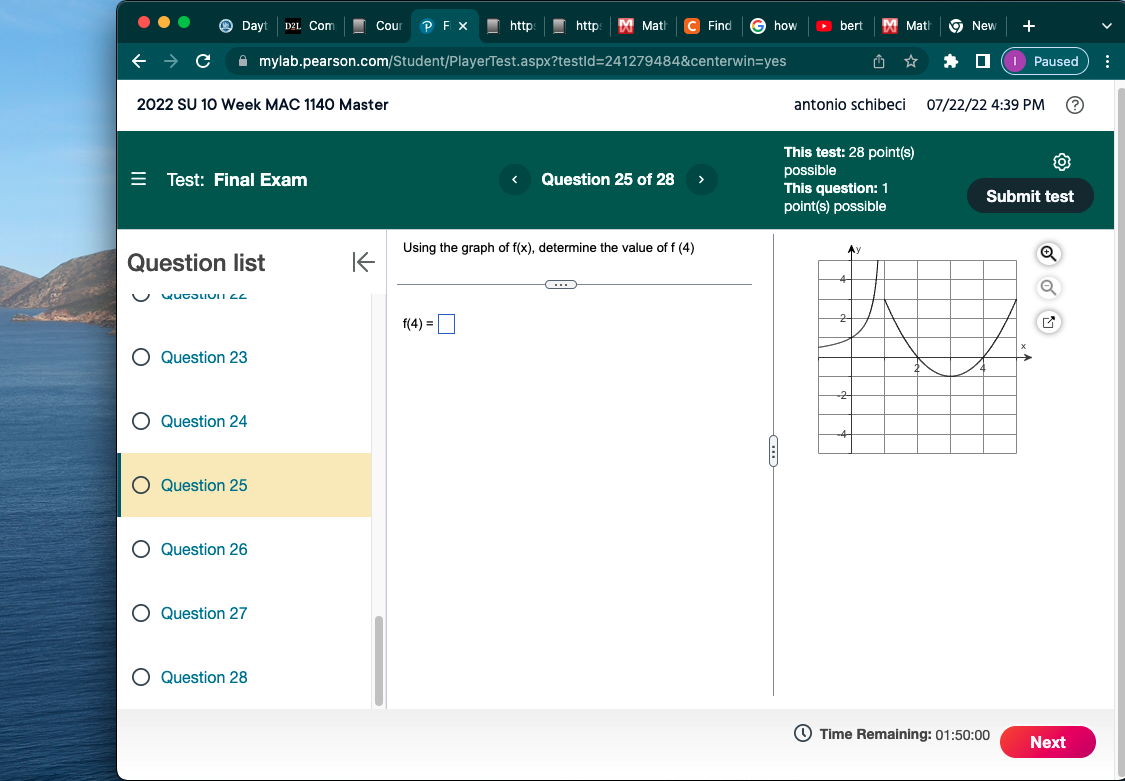Open the test hamburger menu
Screen dimensions: 1125x781
click(x=138, y=180)
